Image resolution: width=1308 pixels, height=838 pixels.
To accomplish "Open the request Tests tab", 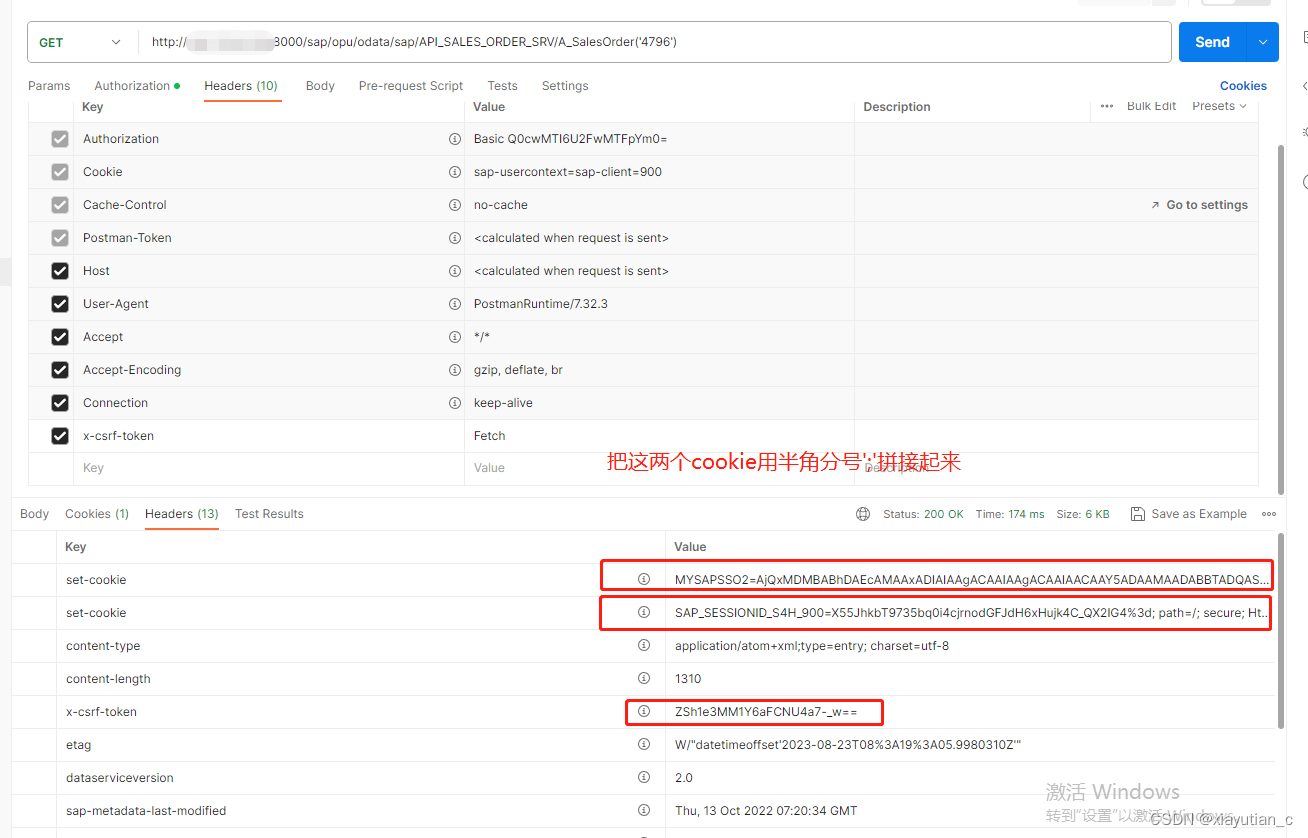I will pos(502,86).
